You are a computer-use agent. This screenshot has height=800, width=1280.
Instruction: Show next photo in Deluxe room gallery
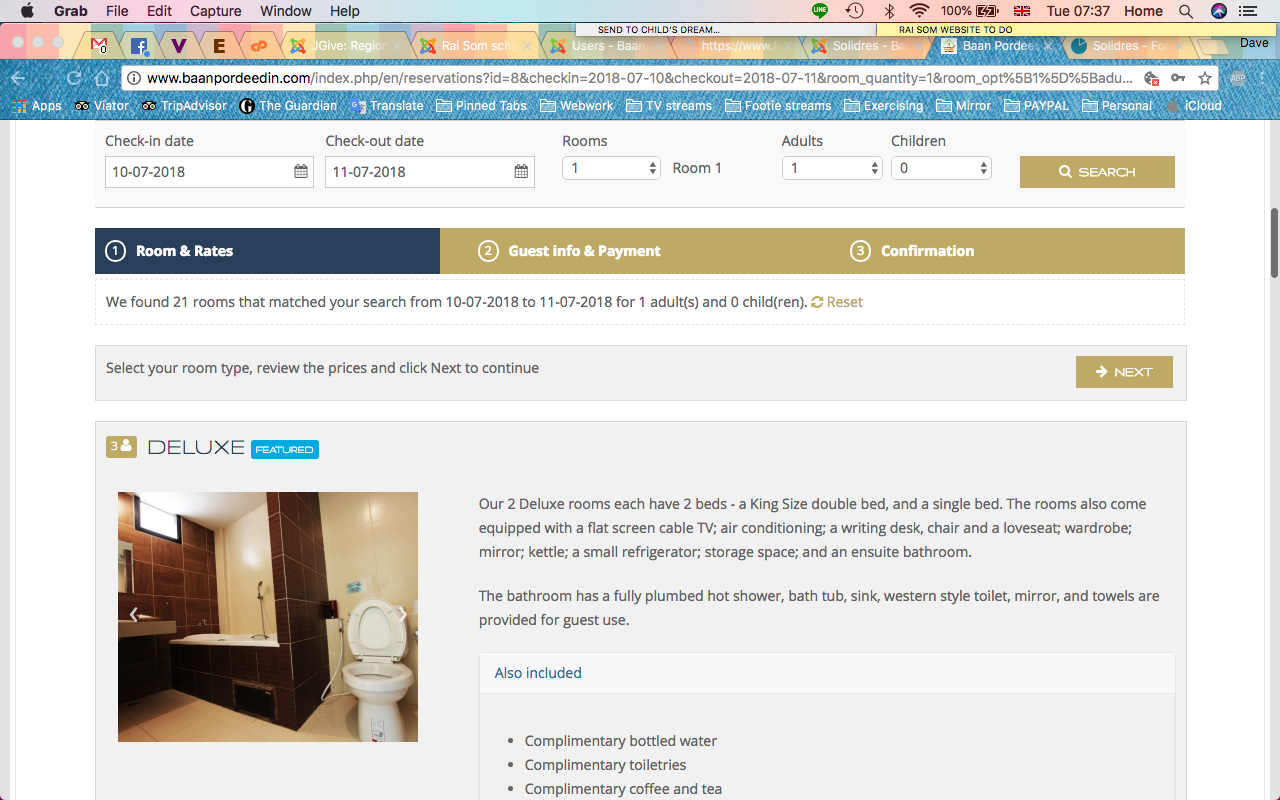pyautogui.click(x=402, y=615)
